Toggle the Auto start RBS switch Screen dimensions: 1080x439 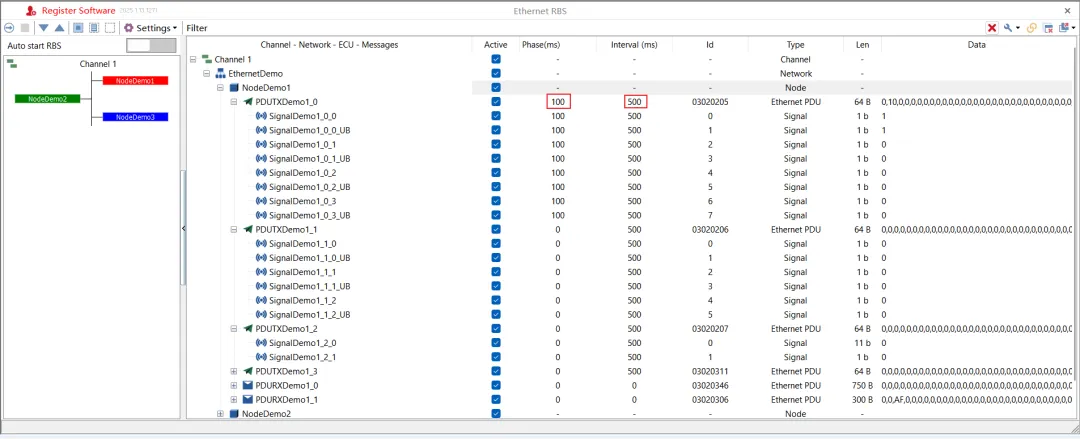(x=151, y=45)
